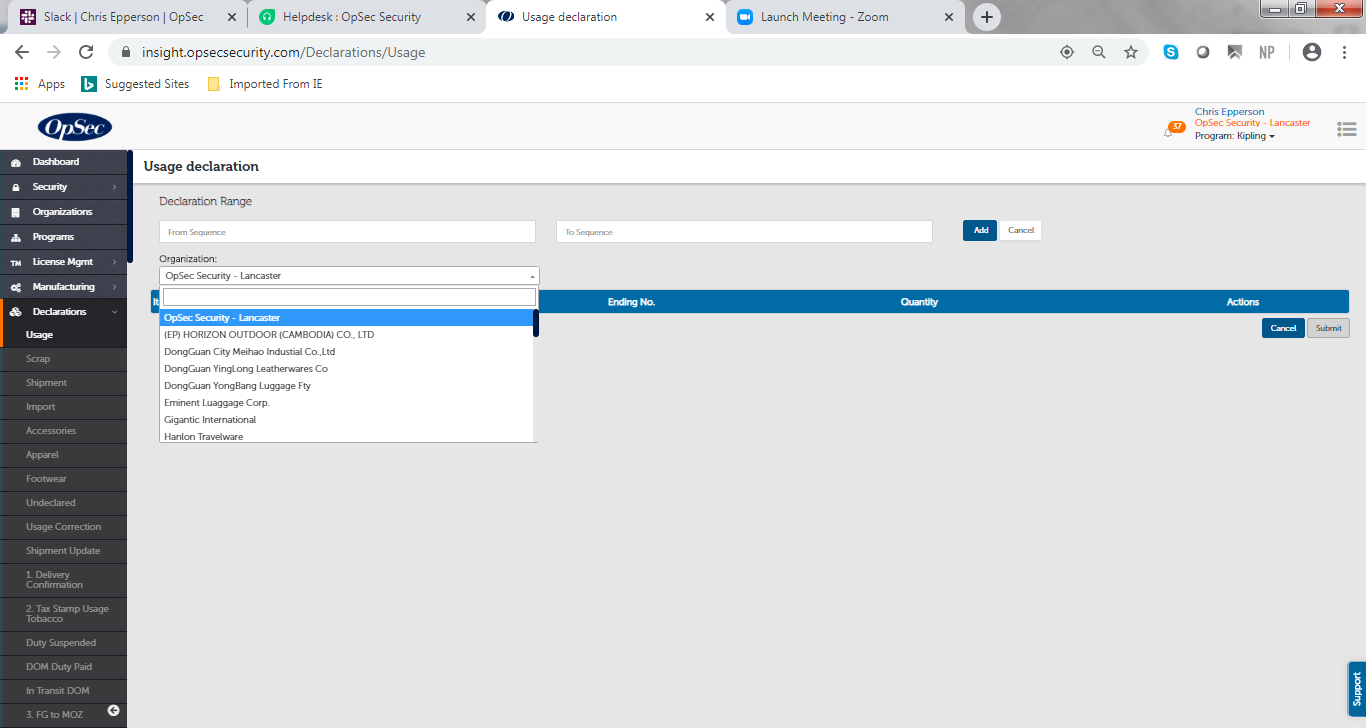Open the Program: Kipling dropdown
Image resolution: width=1366 pixels, height=728 pixels.
click(x=1235, y=136)
